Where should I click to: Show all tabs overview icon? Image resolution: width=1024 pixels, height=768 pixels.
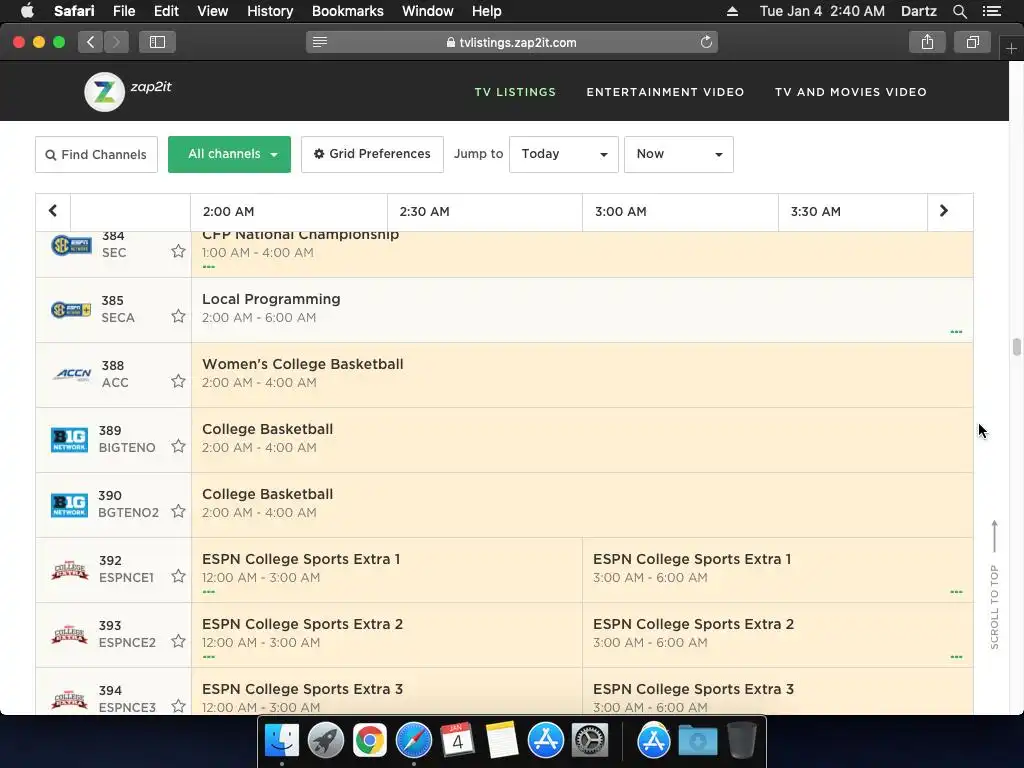click(x=972, y=42)
